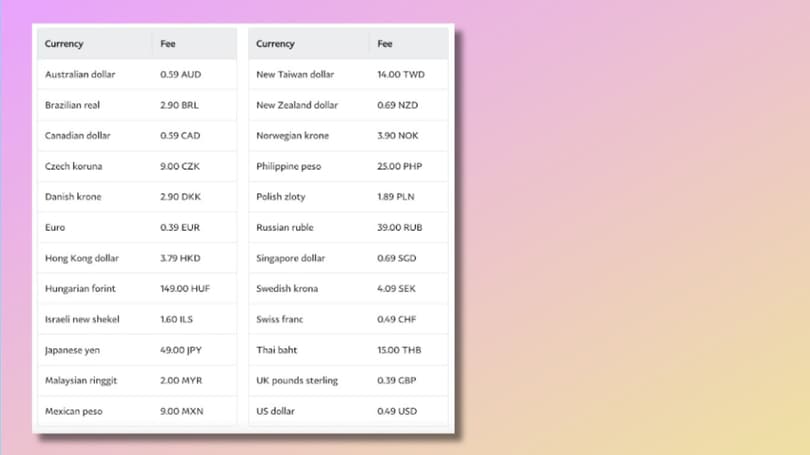Click the left table's Currency column header

[64, 44]
